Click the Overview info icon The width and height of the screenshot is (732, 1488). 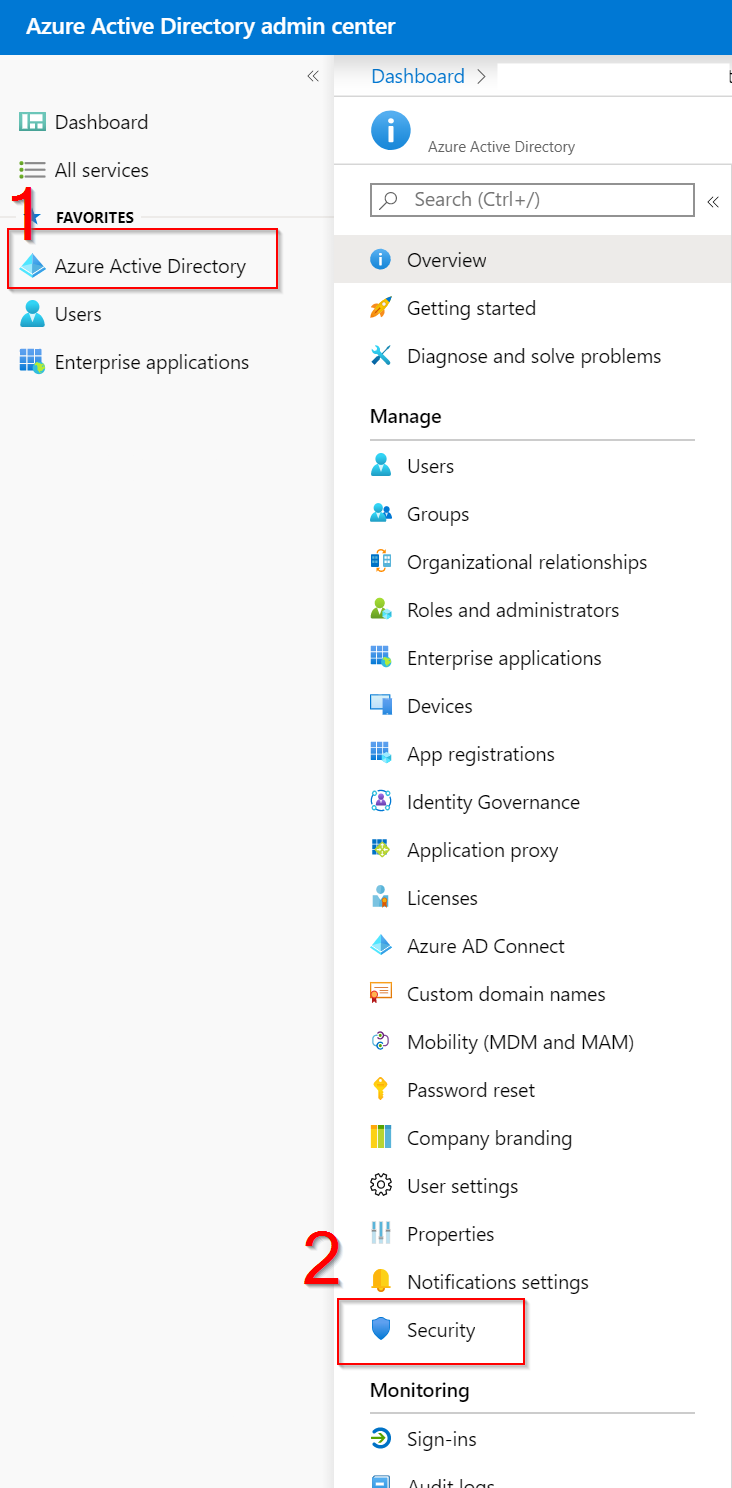pos(381,260)
